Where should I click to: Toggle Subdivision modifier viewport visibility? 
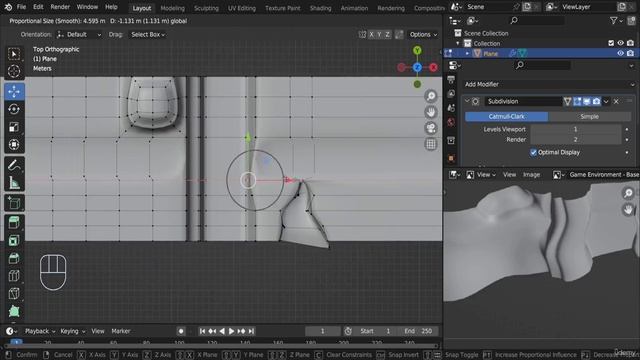pos(587,101)
